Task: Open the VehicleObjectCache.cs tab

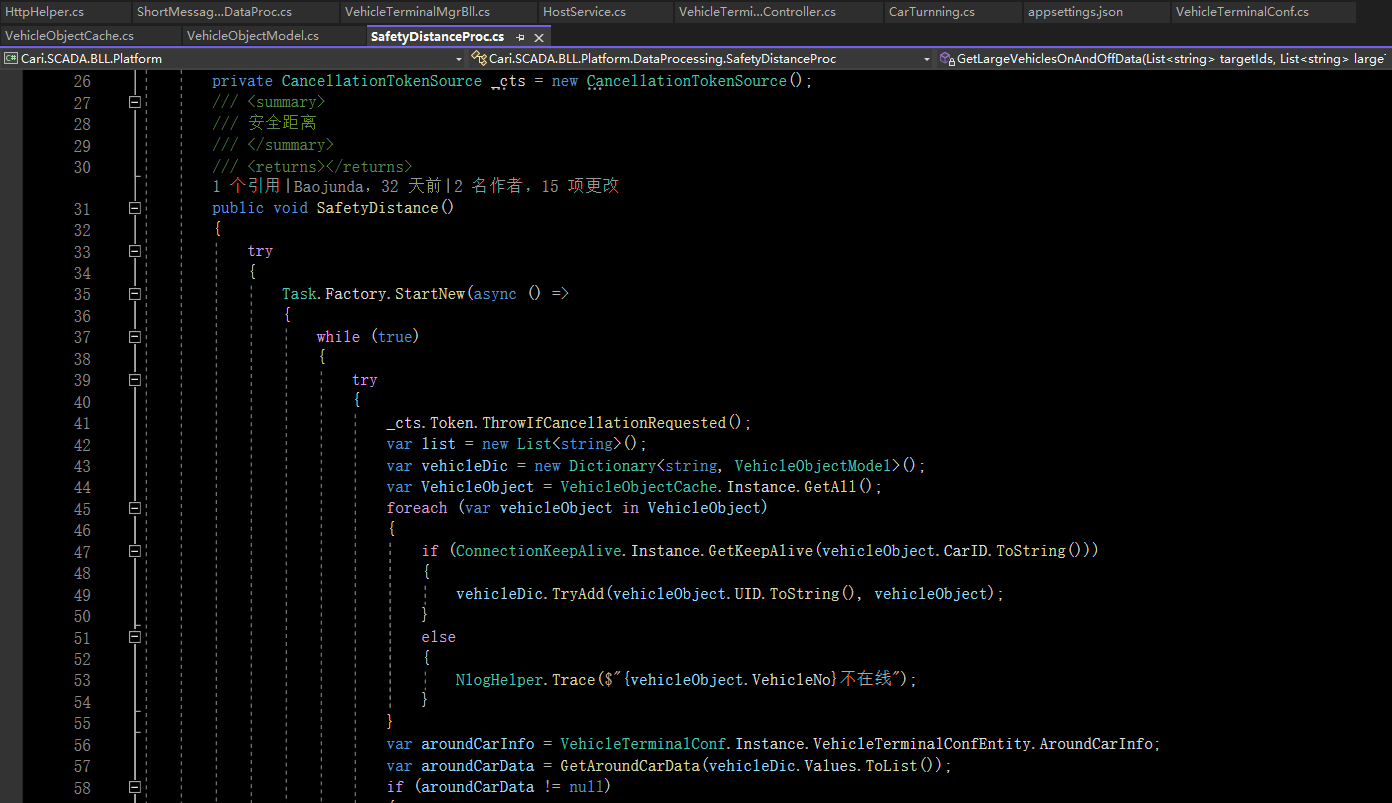Action: coord(69,36)
